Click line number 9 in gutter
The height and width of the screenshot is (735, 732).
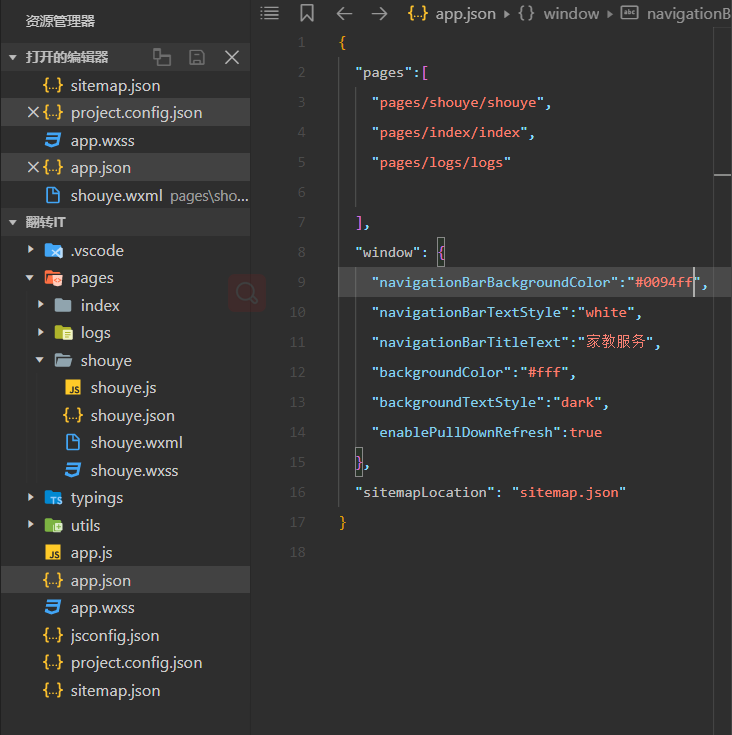301,282
